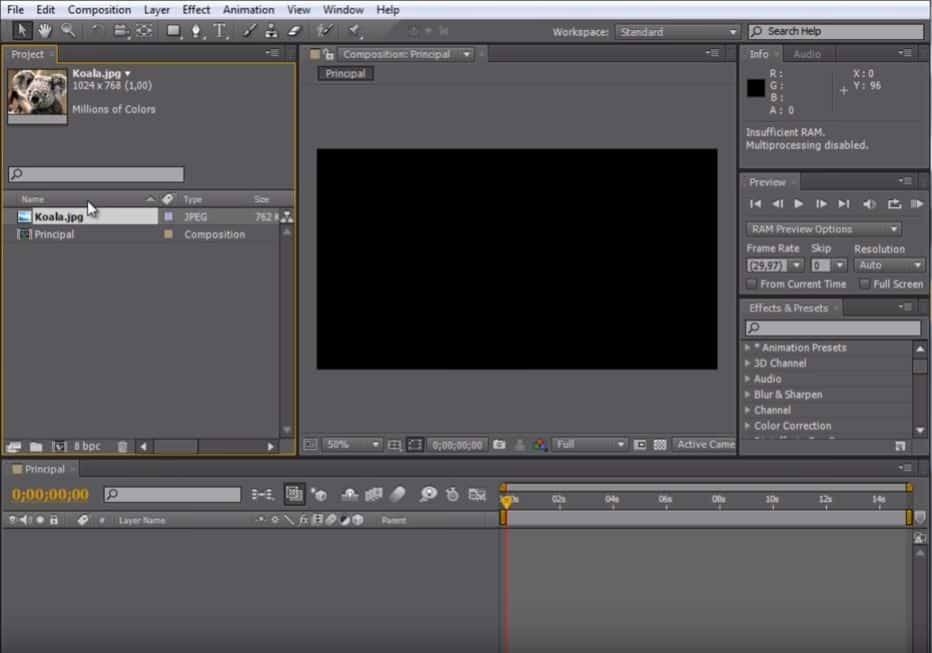Select the Hand tool
Image resolution: width=932 pixels, height=653 pixels.
pyautogui.click(x=45, y=30)
